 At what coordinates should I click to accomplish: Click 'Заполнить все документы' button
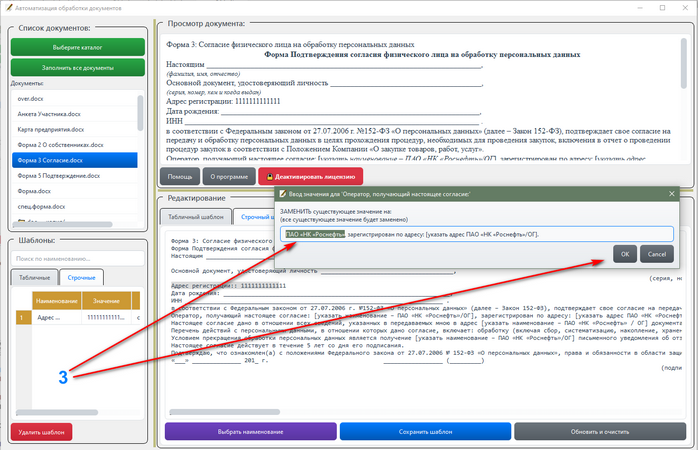pyautogui.click(x=77, y=68)
